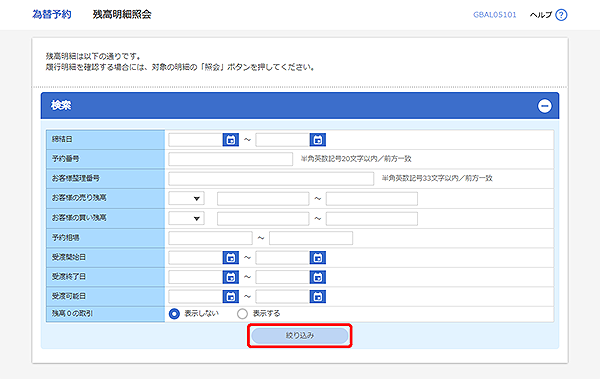Screen dimensions: 600x379
Task: Click the help question mark icon
Action: (x=561, y=15)
